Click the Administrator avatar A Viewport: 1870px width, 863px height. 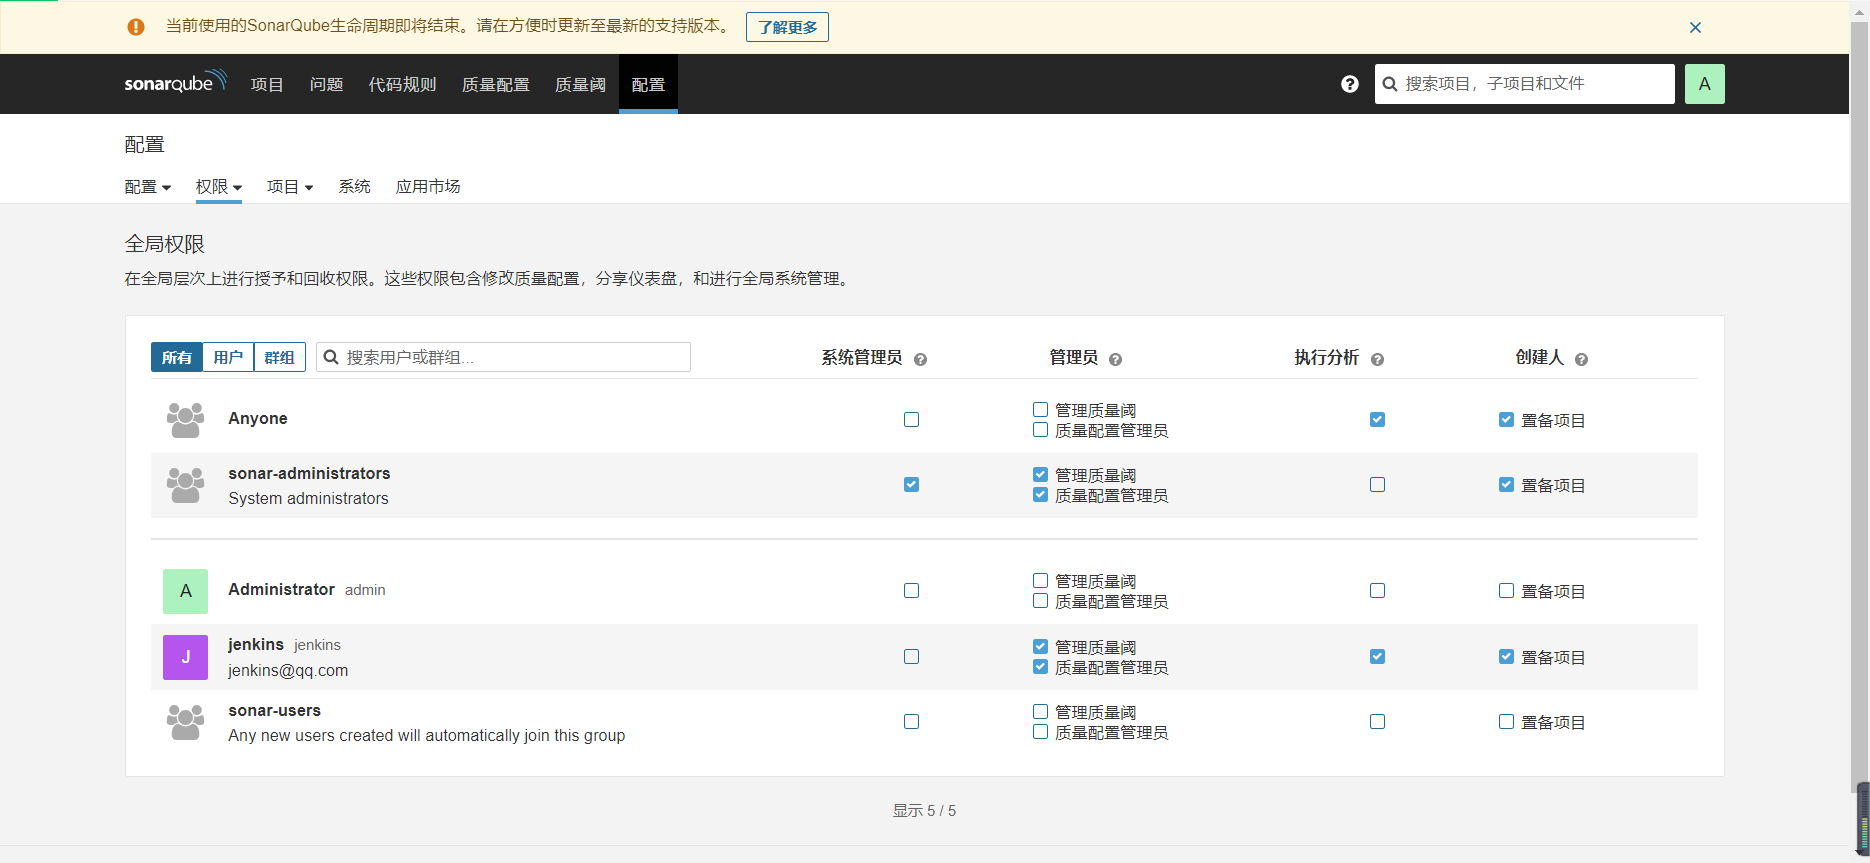[x=185, y=591]
